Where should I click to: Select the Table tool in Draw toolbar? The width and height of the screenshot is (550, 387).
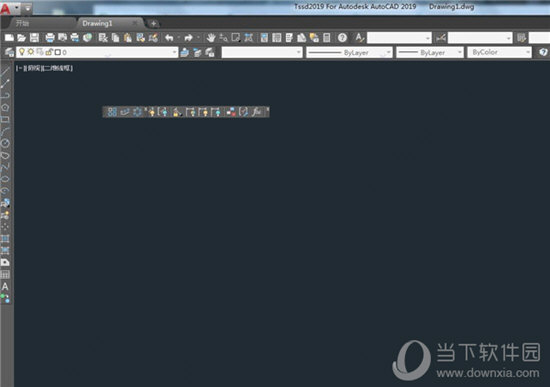click(5, 274)
